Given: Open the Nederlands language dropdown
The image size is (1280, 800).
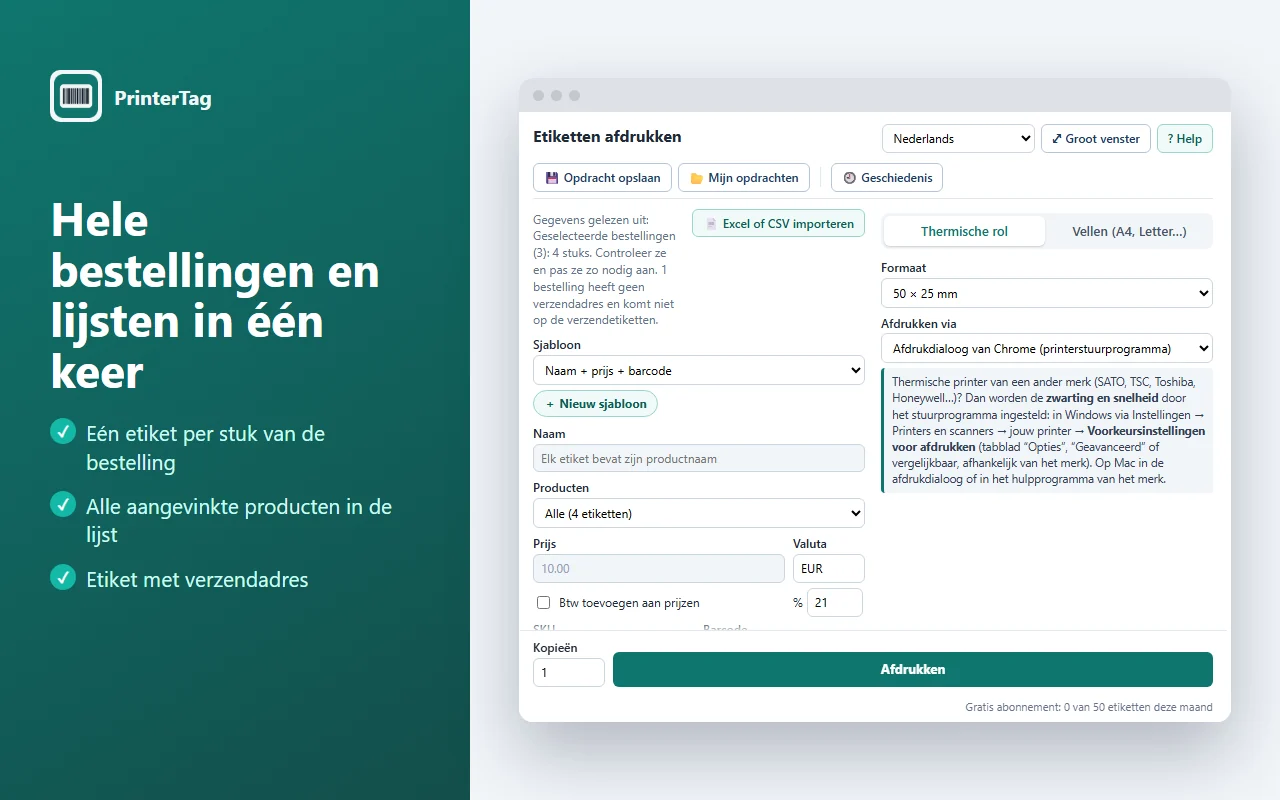Looking at the screenshot, I should pyautogui.click(x=958, y=139).
